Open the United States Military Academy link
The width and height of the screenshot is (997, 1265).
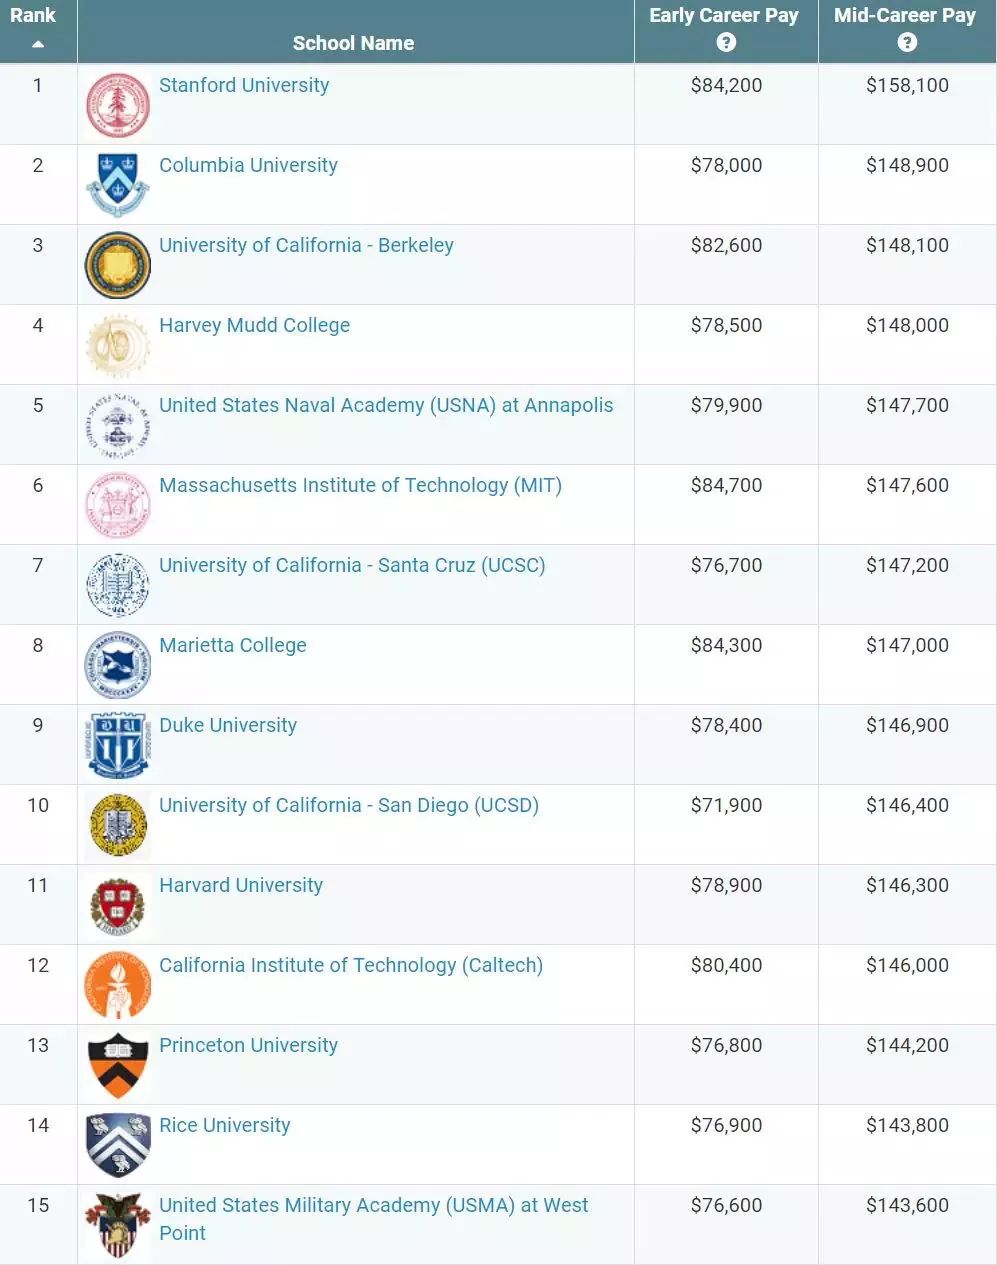pyautogui.click(x=374, y=1219)
